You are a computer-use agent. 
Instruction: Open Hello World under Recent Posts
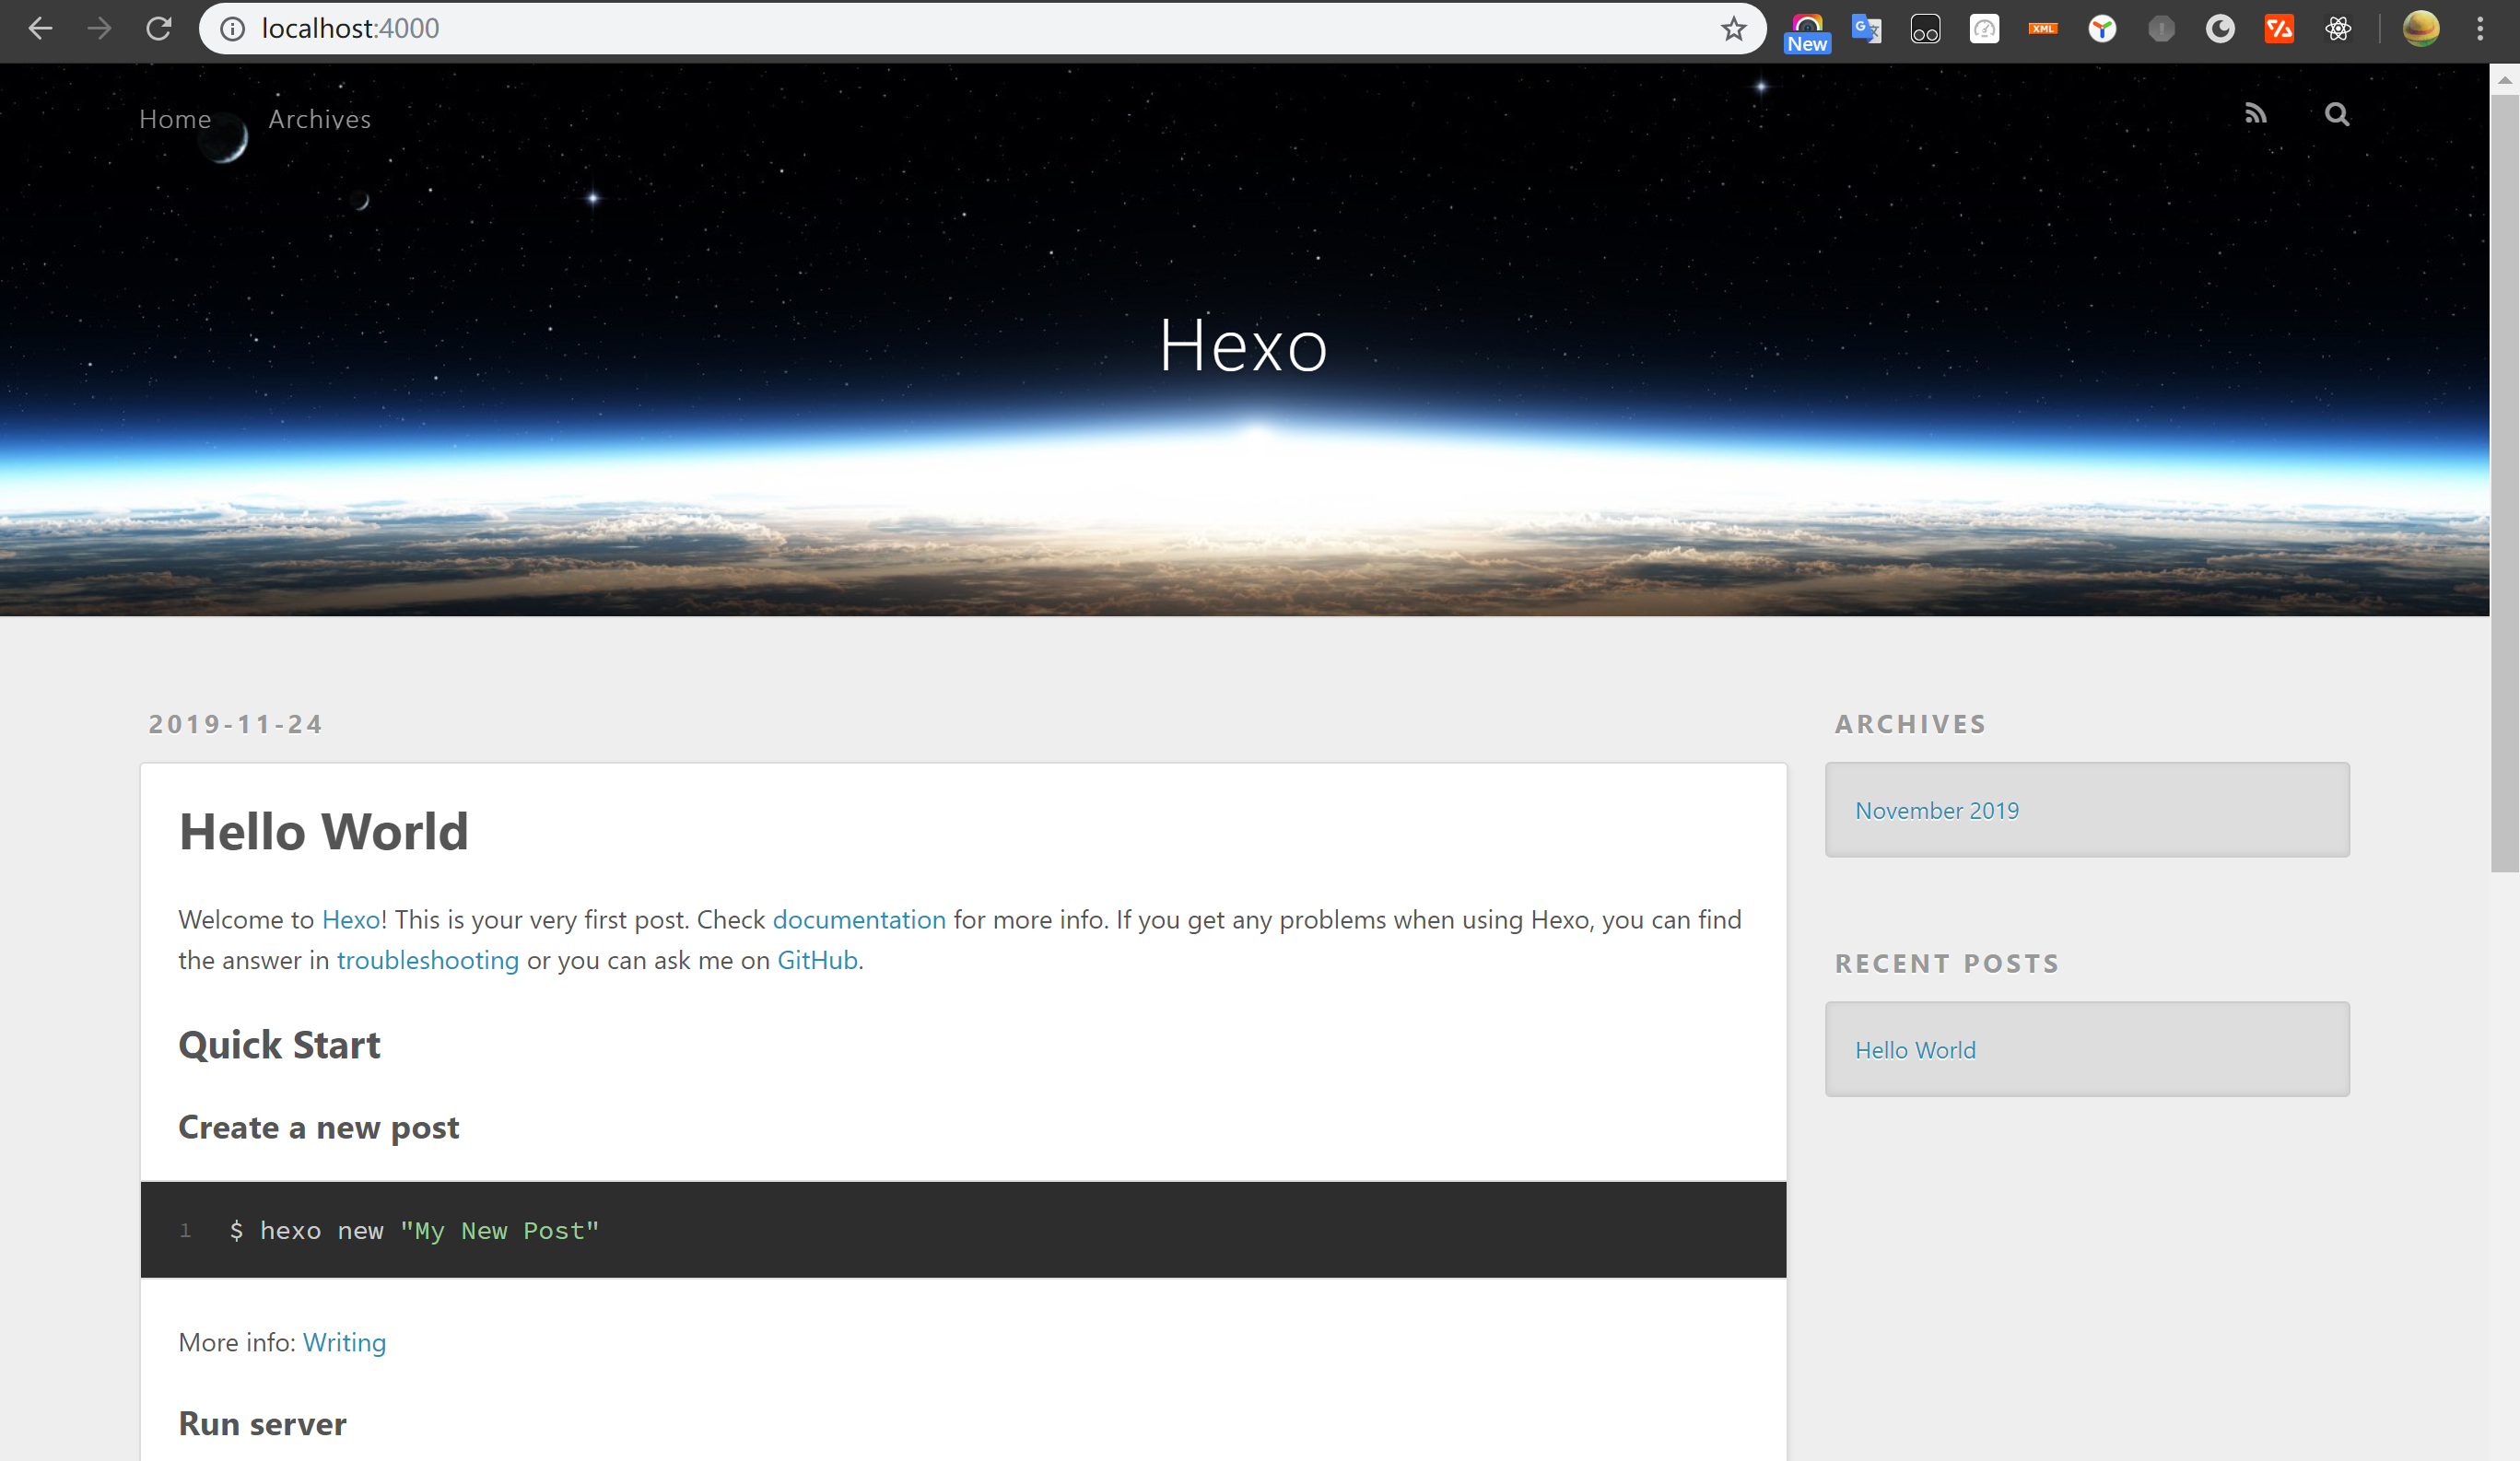[x=1915, y=1051]
